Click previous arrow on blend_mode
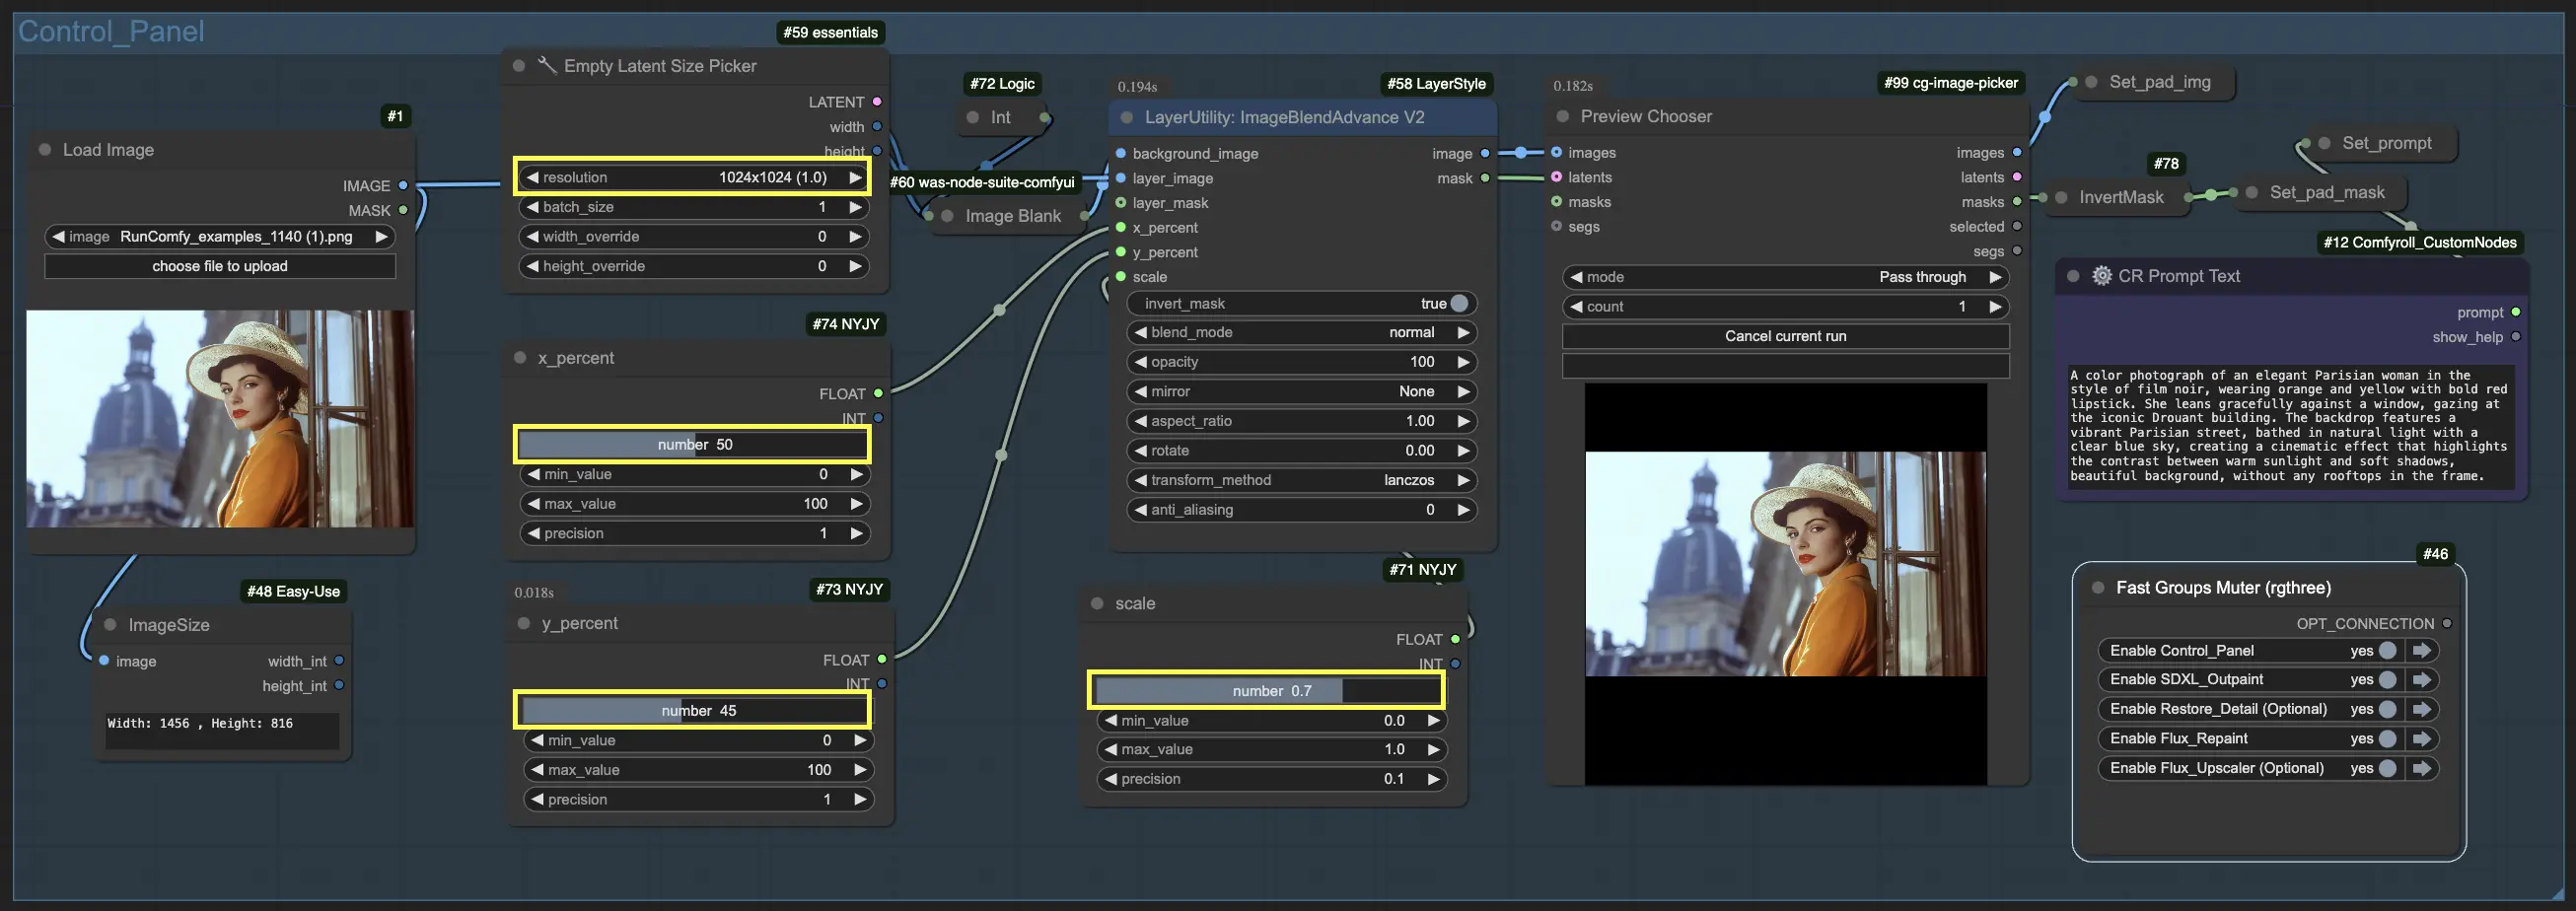The height and width of the screenshot is (911, 2576). point(1140,333)
